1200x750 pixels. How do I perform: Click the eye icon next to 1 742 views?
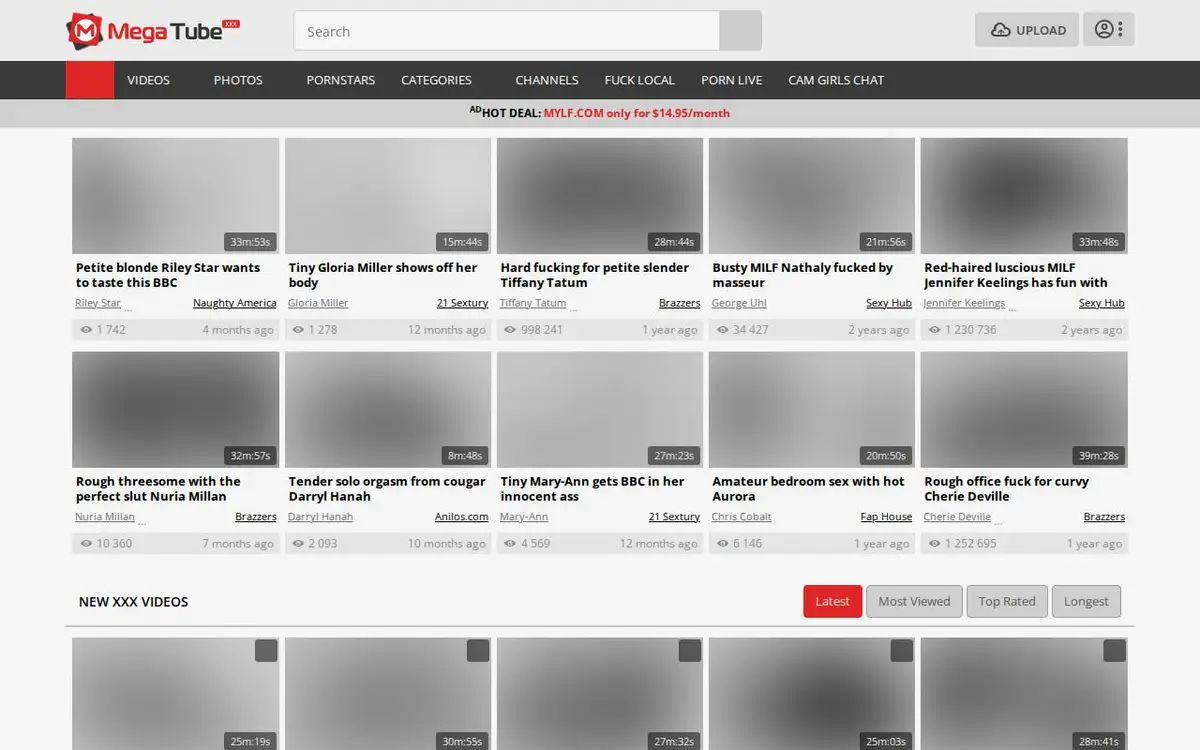point(86,330)
